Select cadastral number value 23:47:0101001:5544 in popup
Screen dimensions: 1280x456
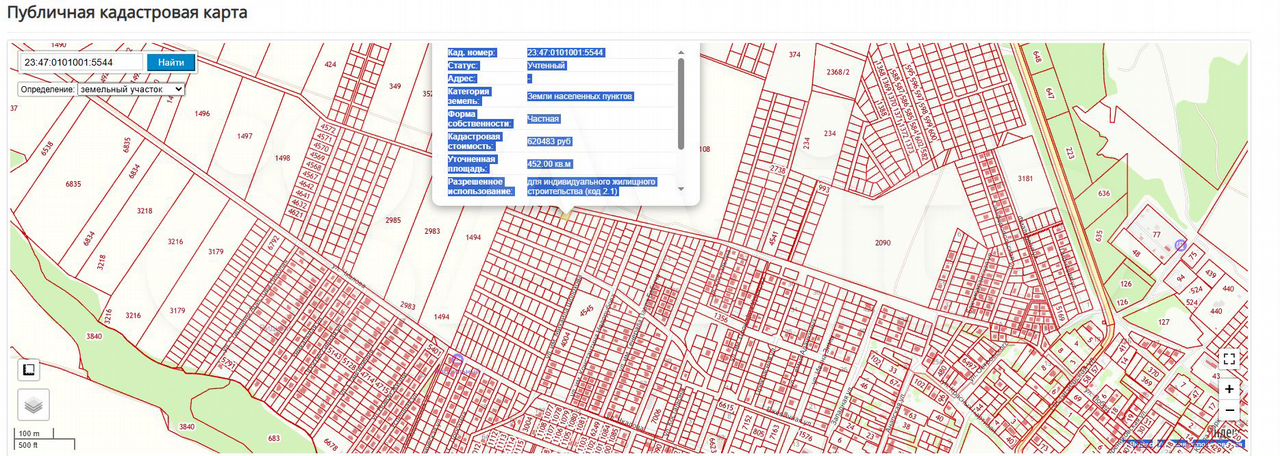566,53
